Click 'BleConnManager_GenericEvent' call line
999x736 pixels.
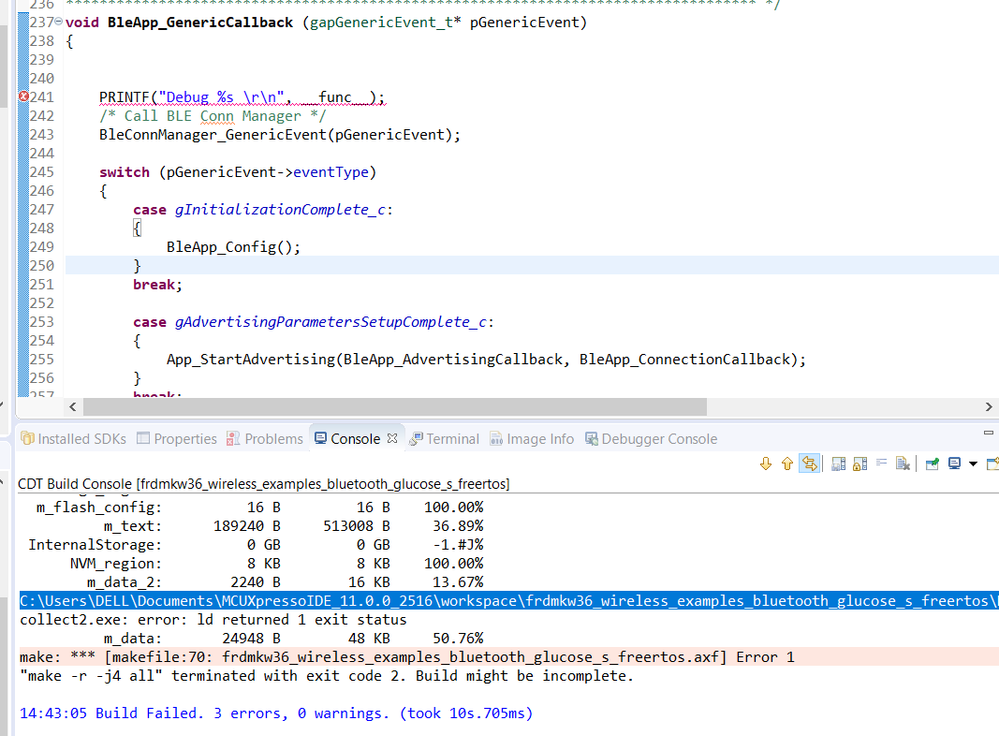[x=280, y=135]
